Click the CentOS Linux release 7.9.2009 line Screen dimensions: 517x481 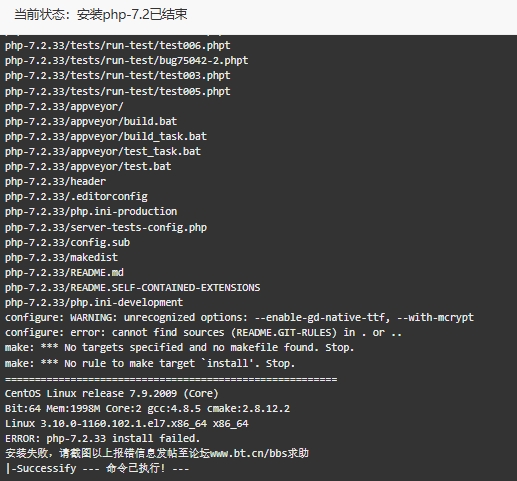(112, 393)
